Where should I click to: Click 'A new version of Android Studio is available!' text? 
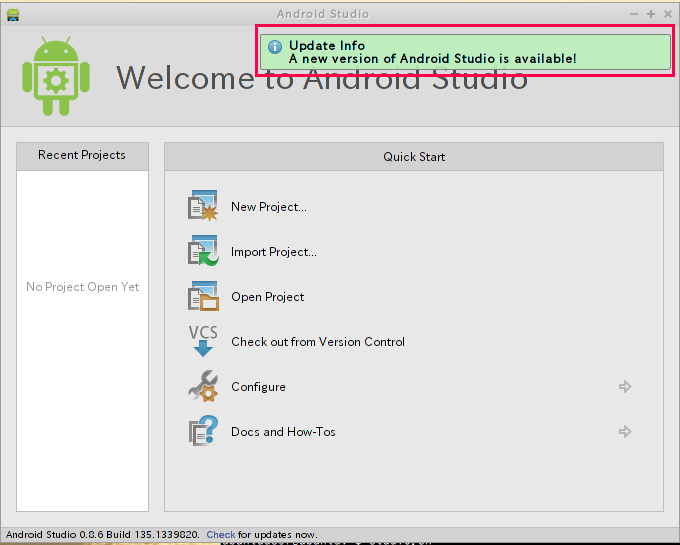click(432, 59)
